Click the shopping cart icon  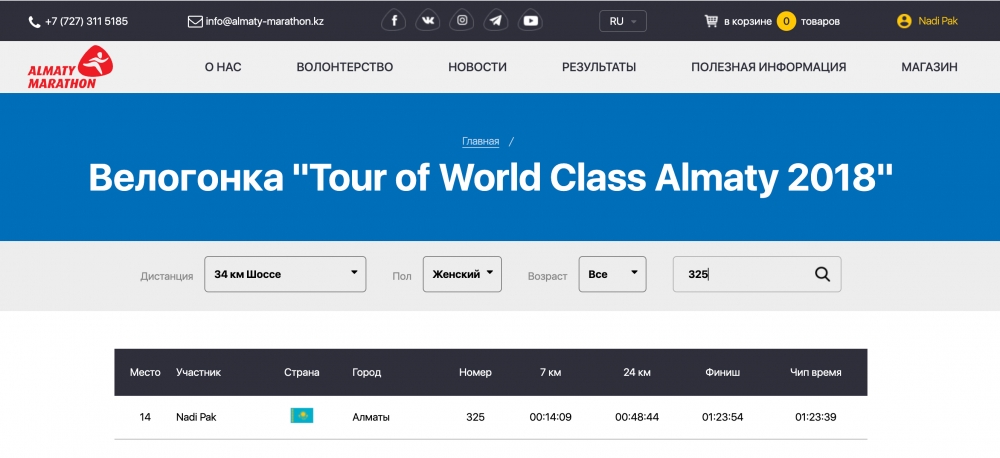pyautogui.click(x=711, y=21)
